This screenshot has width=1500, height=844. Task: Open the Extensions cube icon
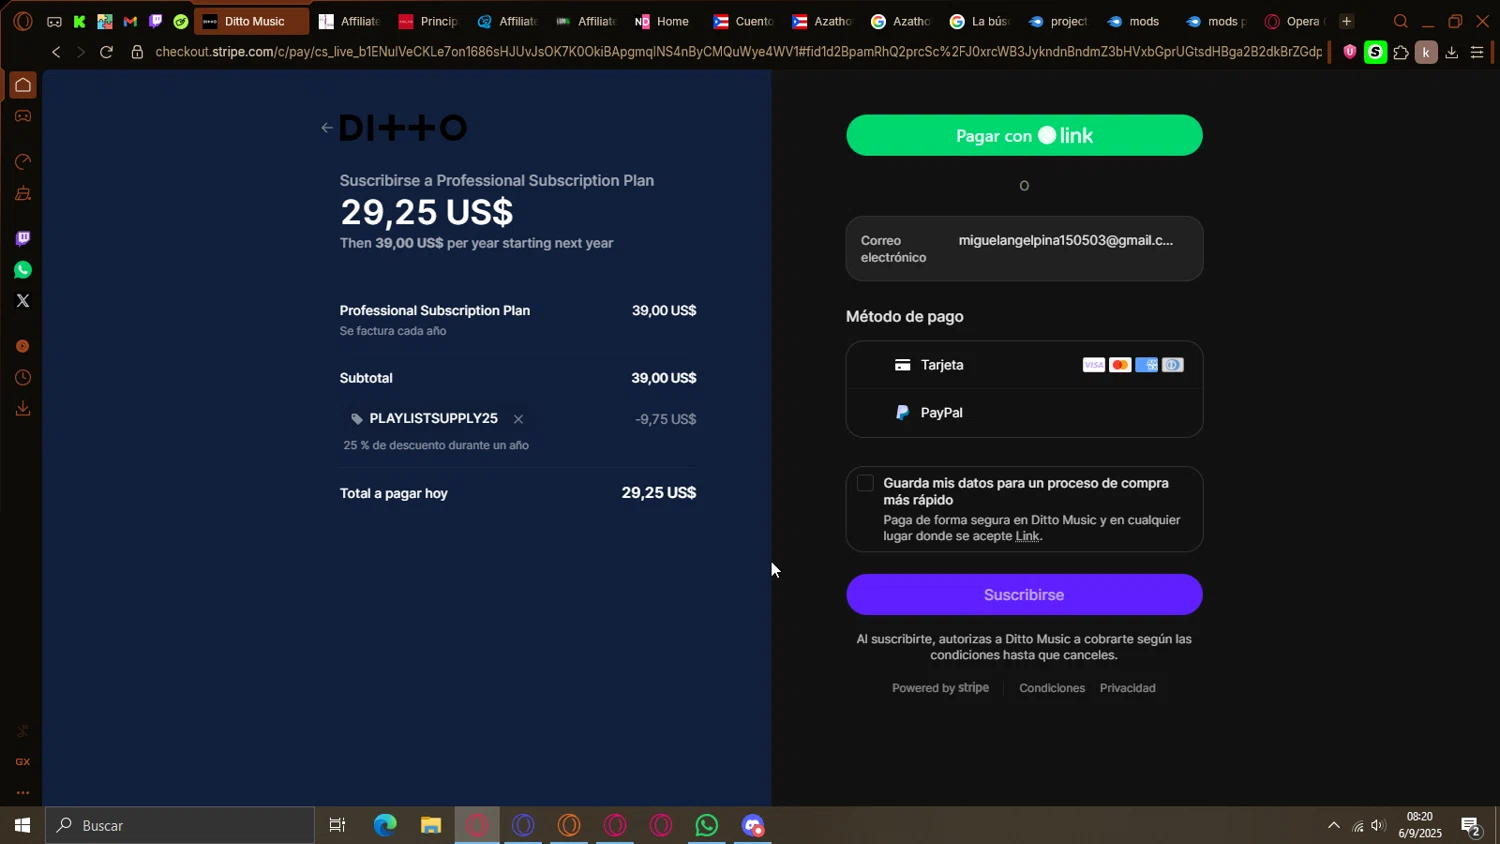[x=1401, y=52]
